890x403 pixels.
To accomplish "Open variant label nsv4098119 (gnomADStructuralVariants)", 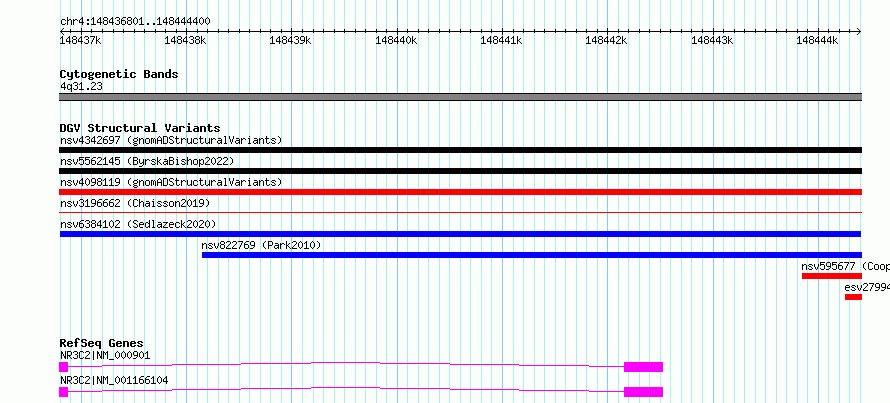I will point(171,182).
